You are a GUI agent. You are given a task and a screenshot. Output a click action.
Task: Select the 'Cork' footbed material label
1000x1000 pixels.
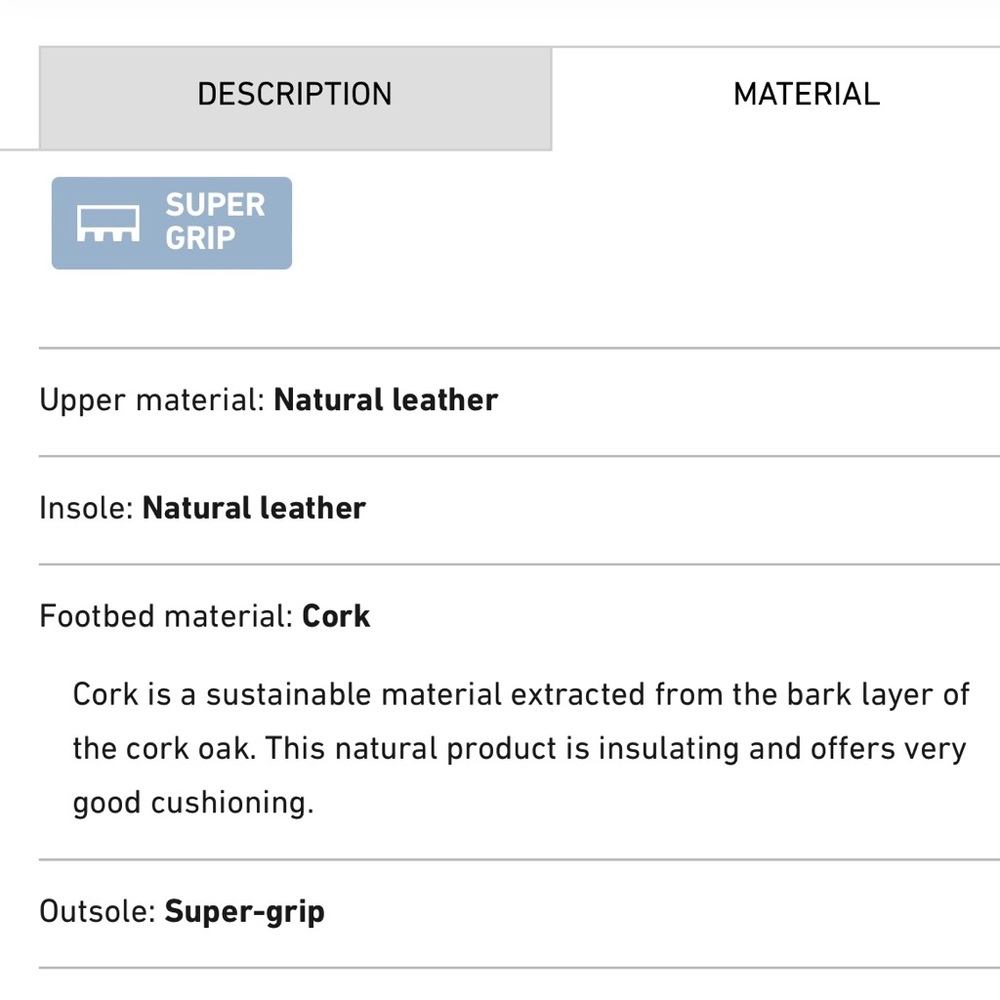(336, 616)
